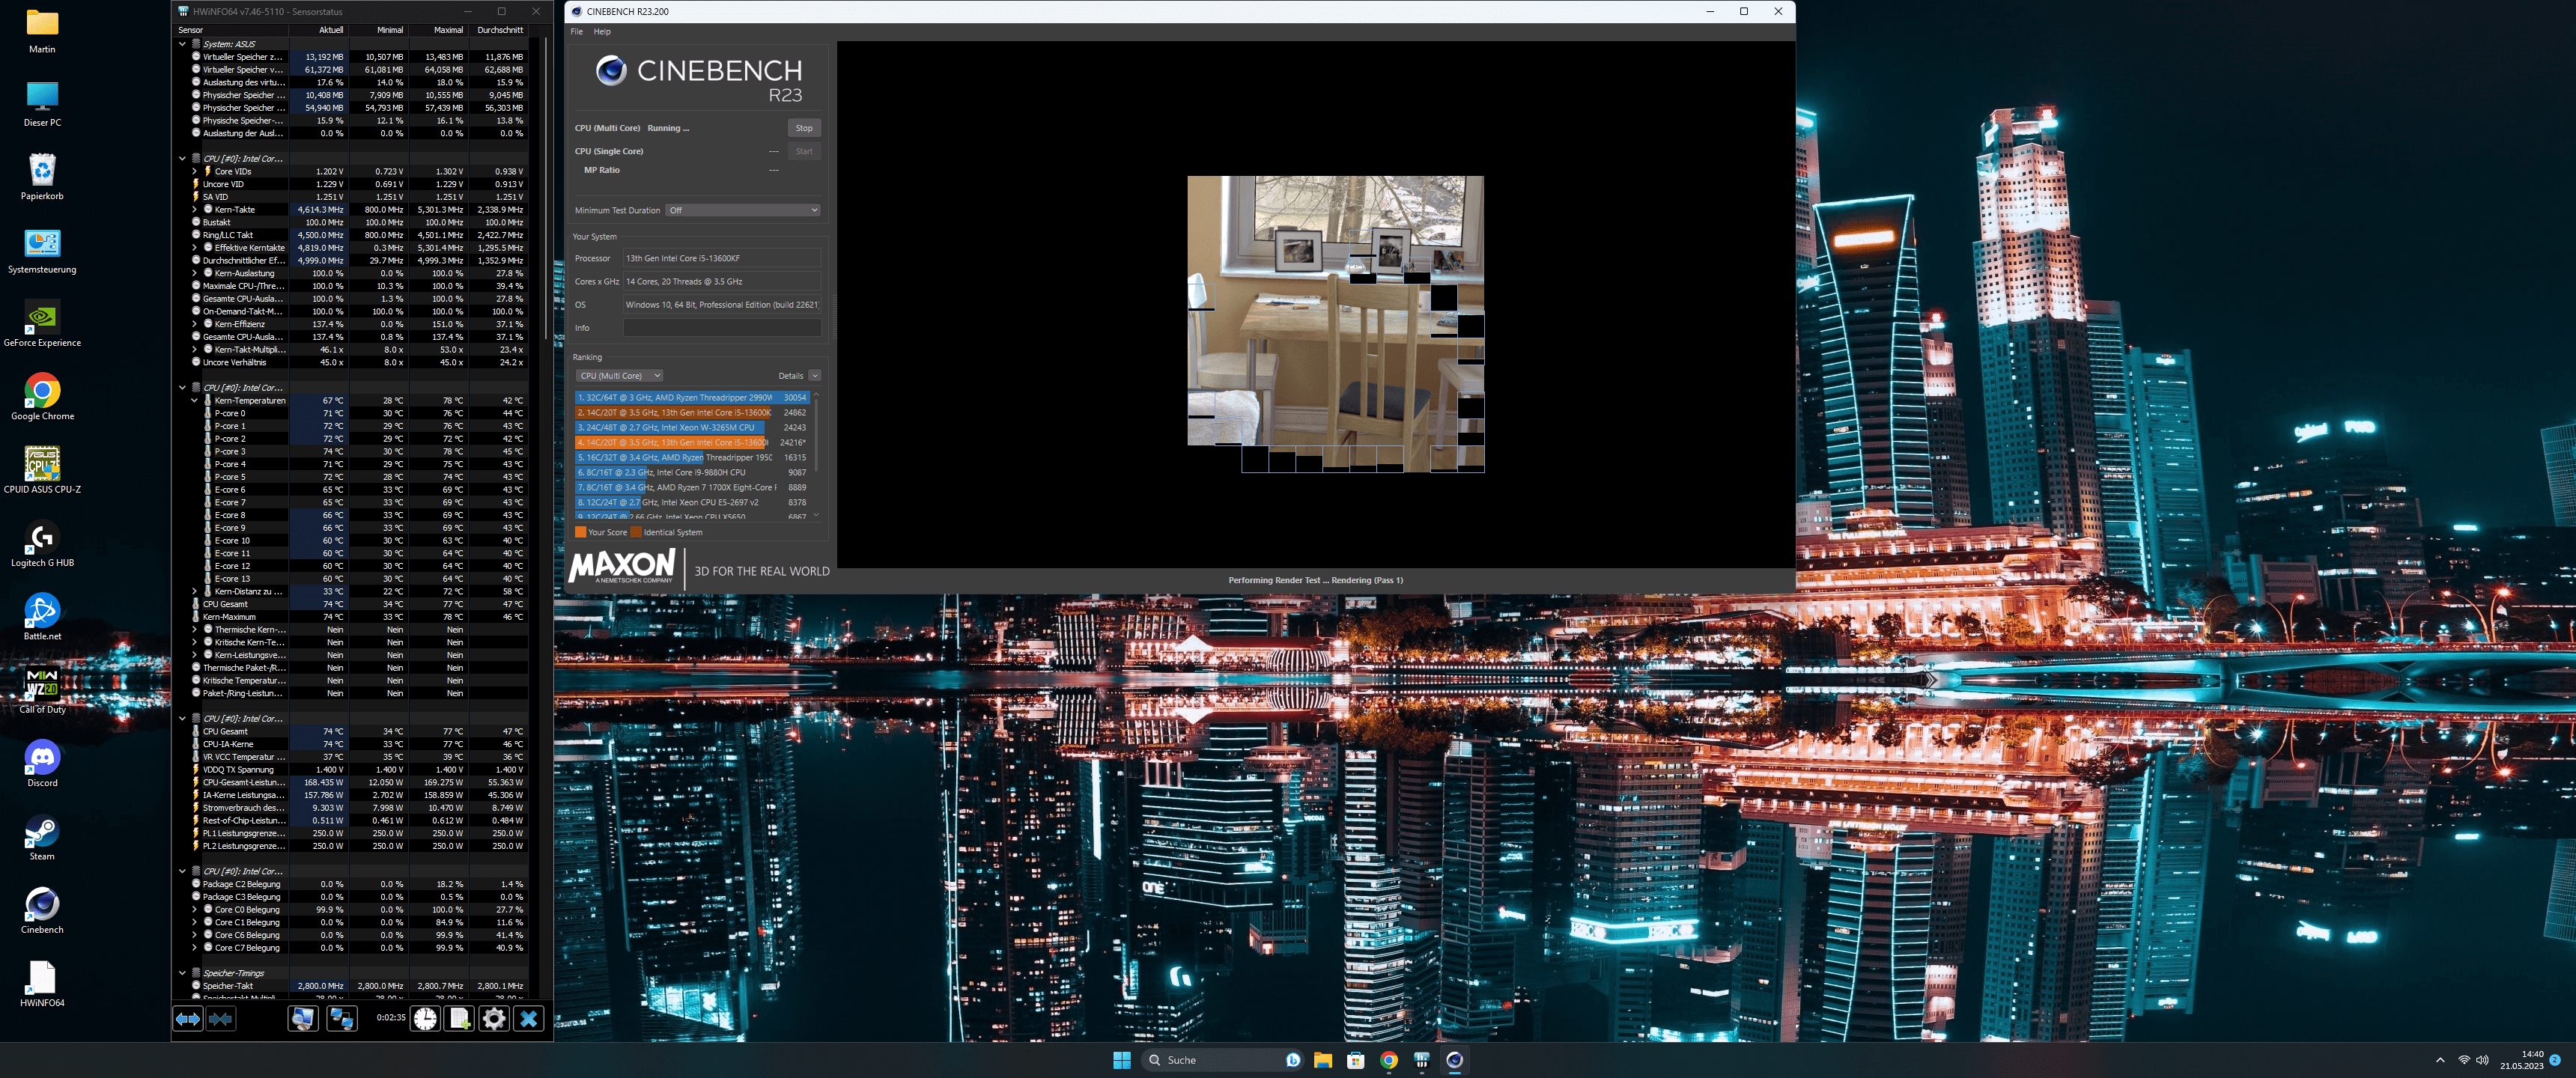Show hidden tray icons chevron
The width and height of the screenshot is (2576, 1078).
click(2440, 1060)
